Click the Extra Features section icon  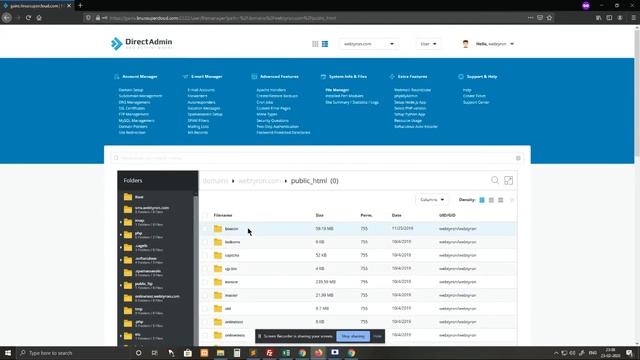[x=392, y=76]
